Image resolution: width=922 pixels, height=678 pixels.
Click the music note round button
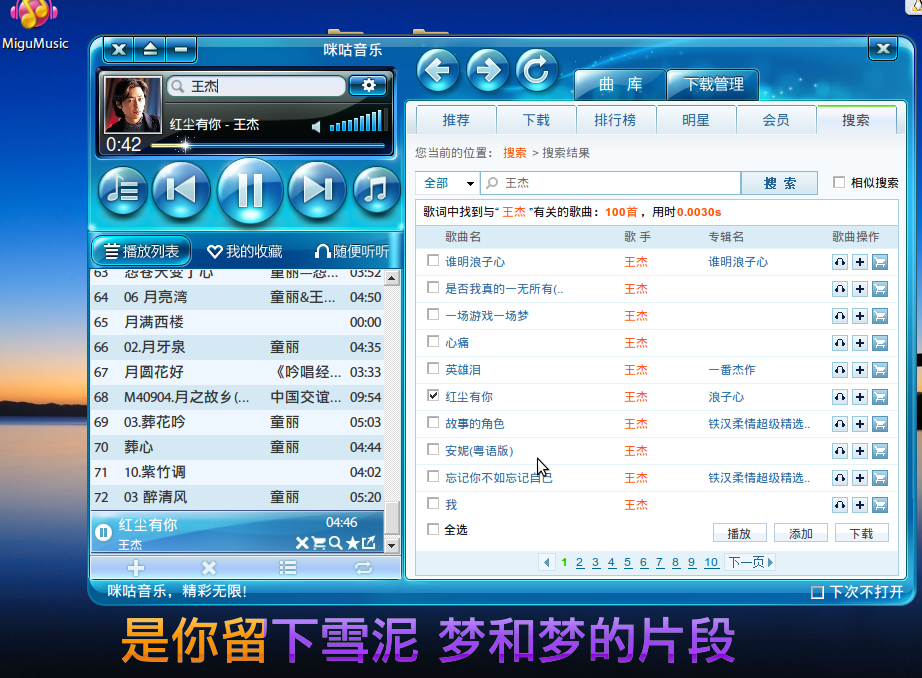376,191
